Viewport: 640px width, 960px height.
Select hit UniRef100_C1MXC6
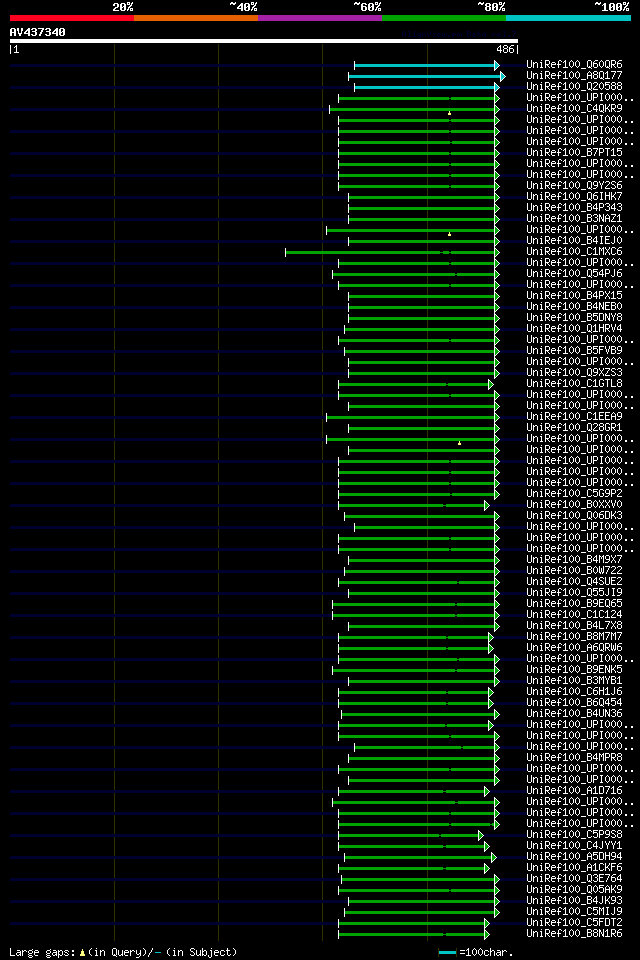574,252
